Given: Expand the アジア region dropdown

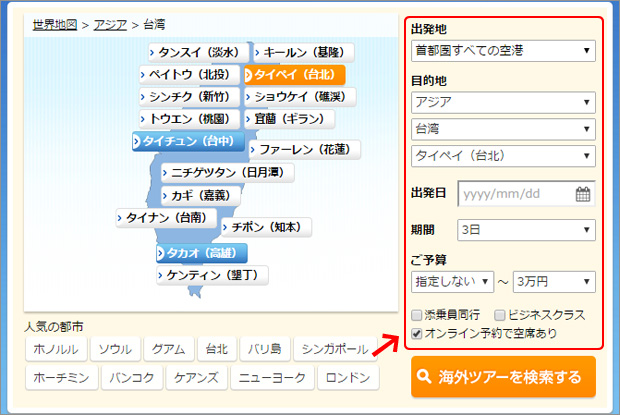Looking at the screenshot, I should coord(503,103).
